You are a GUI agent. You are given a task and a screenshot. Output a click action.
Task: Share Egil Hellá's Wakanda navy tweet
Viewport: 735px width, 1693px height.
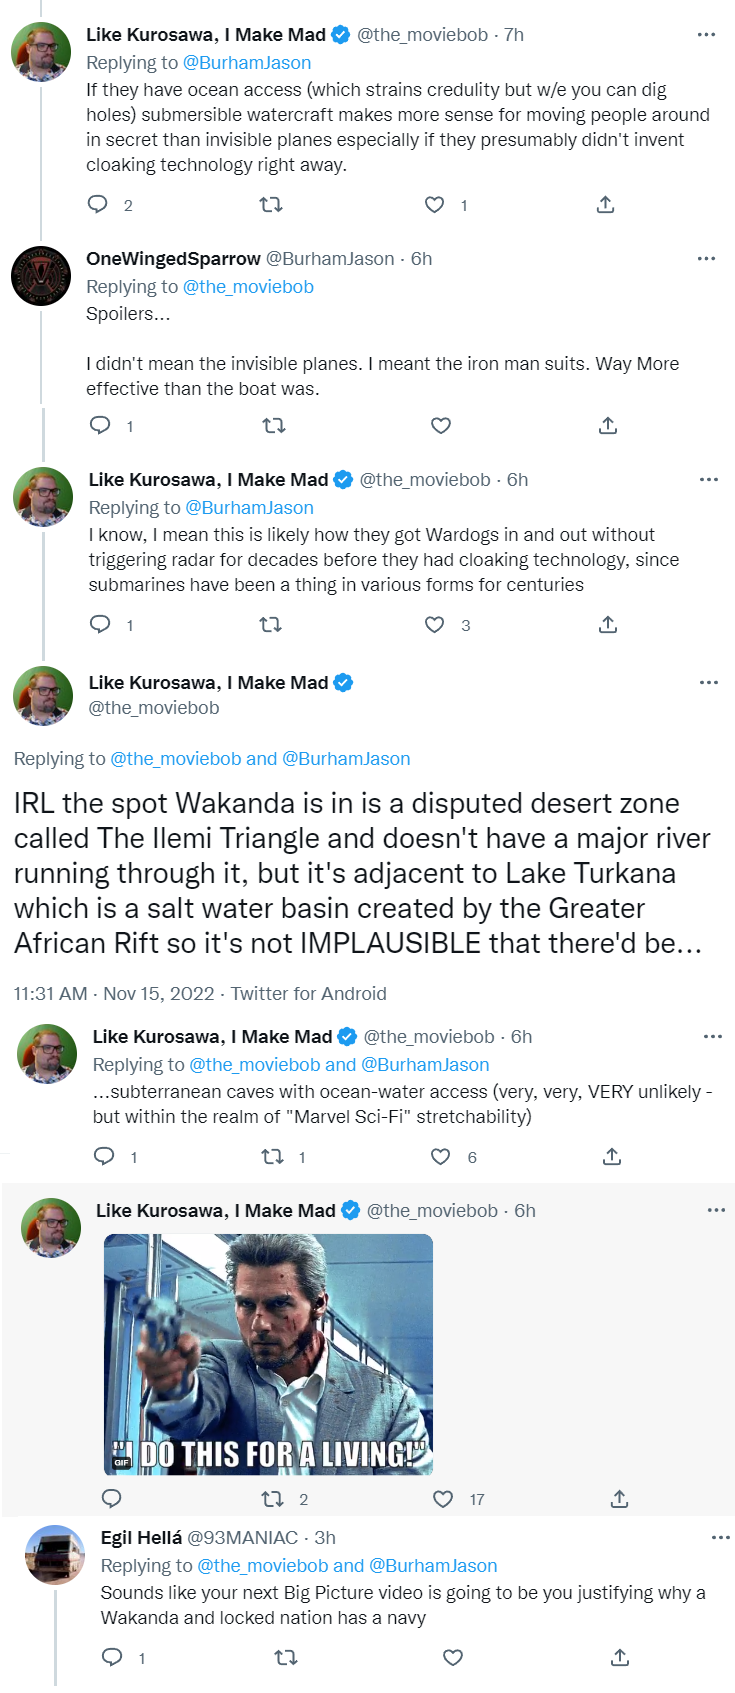coord(620,1658)
